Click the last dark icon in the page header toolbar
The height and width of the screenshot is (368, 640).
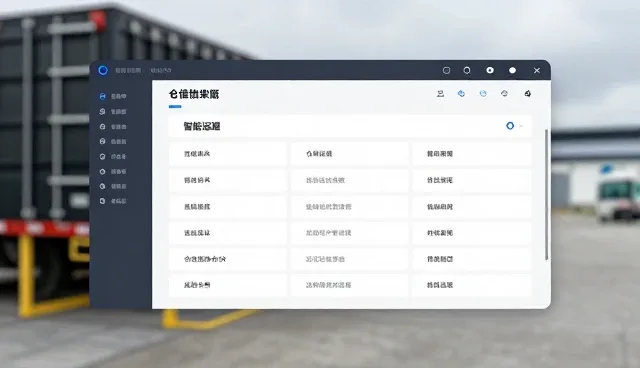tap(527, 94)
